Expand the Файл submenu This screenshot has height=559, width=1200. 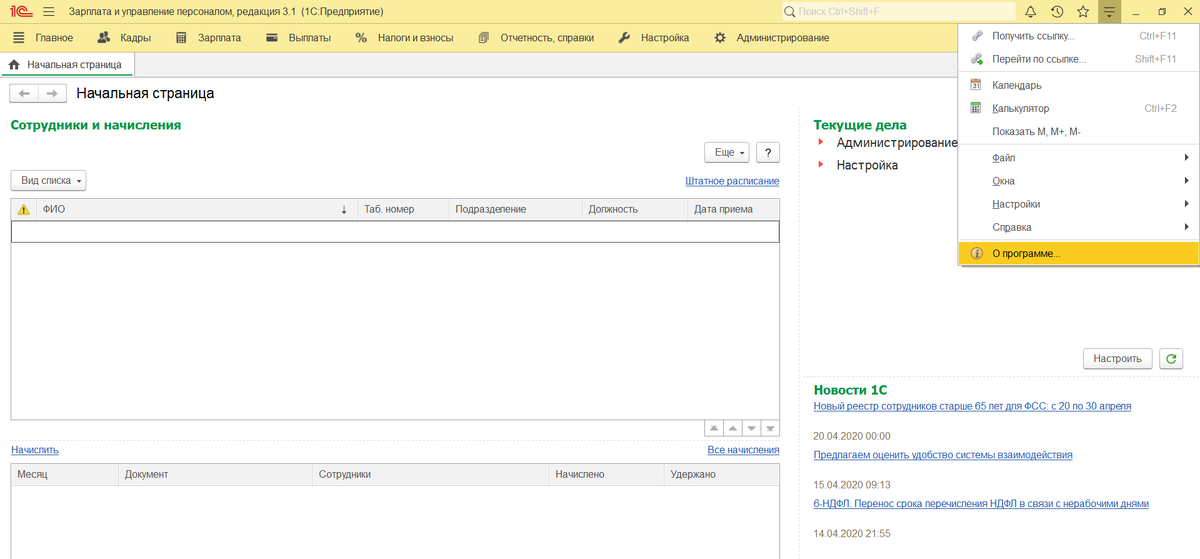1078,158
